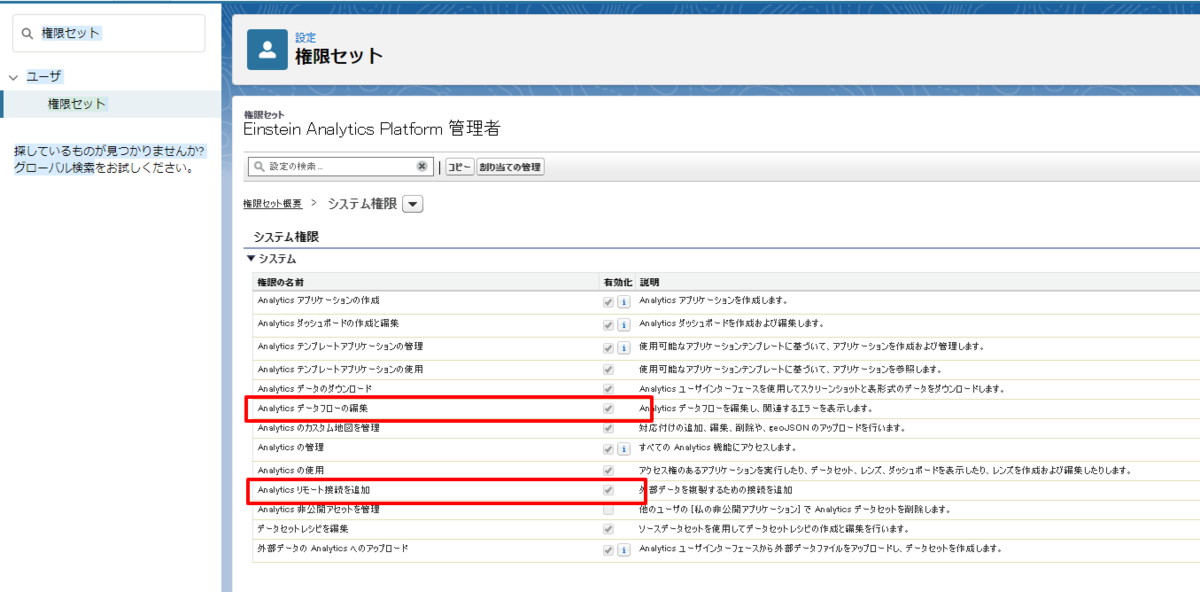The image size is (1200, 592).
Task: Toggle checkbox for Analytics の使用
Action: point(608,470)
